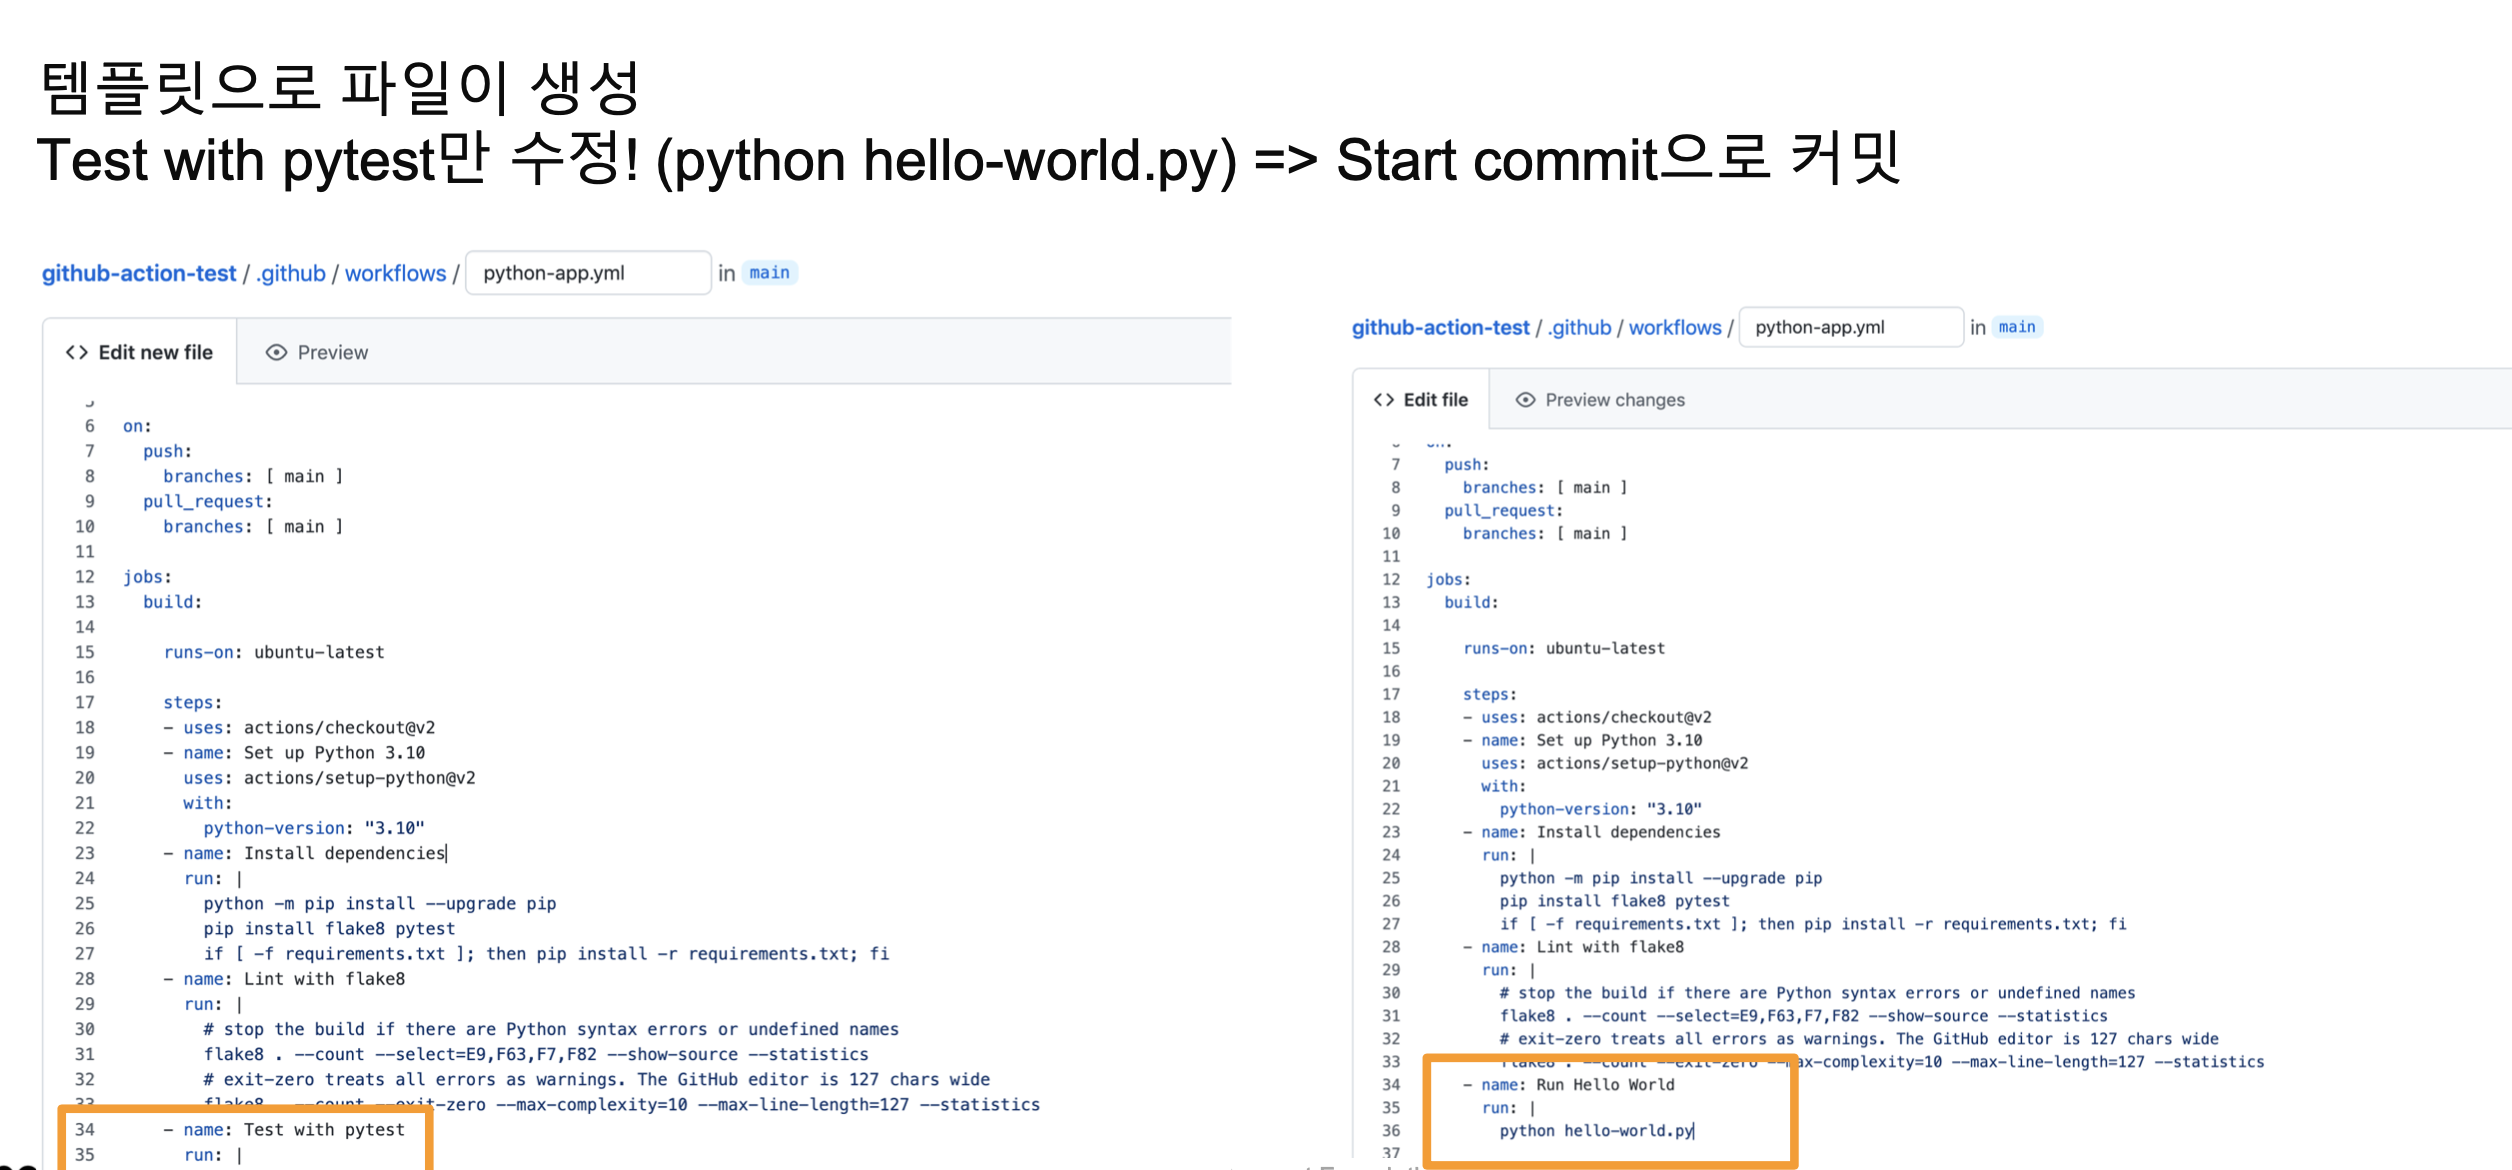The image size is (2512, 1170).
Task: Select the Edit file tab
Action: (x=1435, y=400)
